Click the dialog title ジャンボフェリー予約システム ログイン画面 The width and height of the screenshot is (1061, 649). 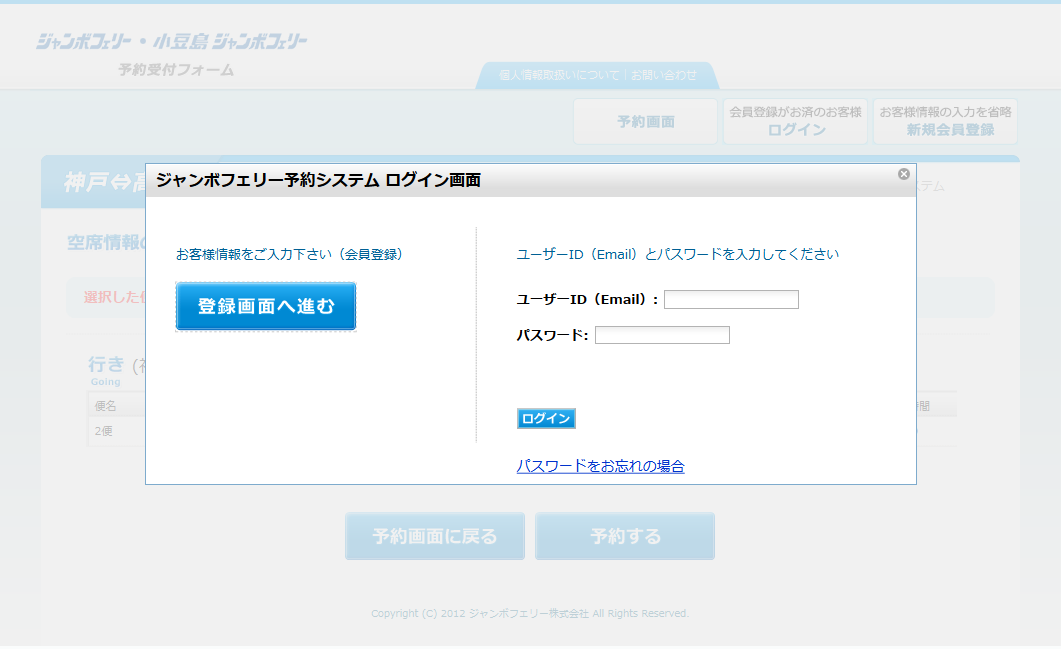click(319, 180)
